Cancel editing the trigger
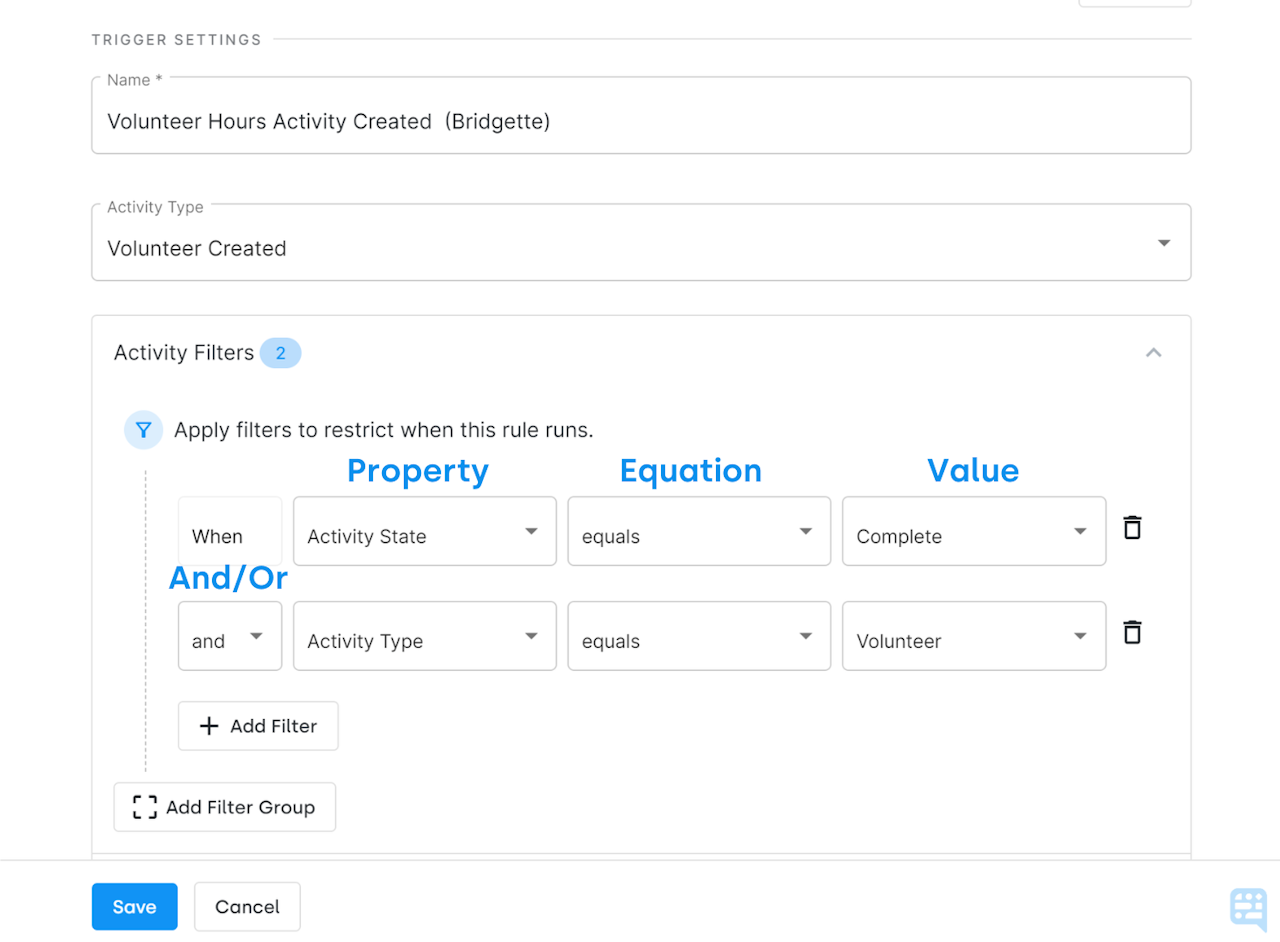 coord(246,906)
